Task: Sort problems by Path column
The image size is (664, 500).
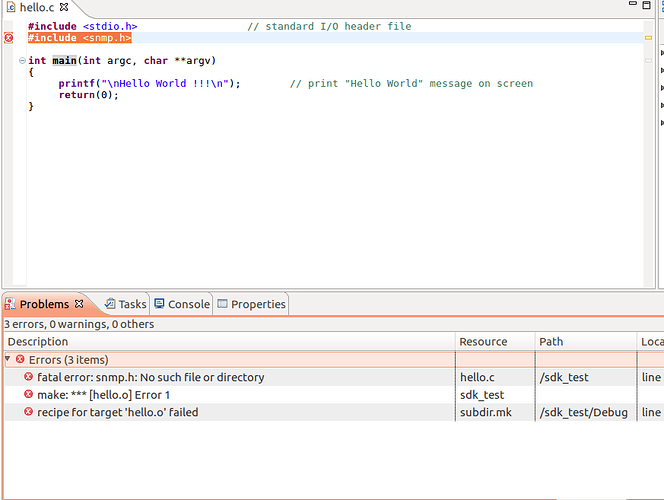Action: coord(585,342)
